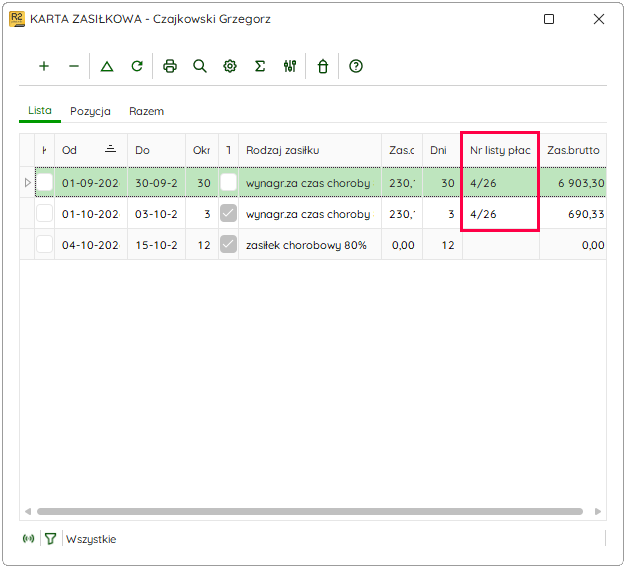Click the sigma sum icon
The image size is (627, 568).
coord(260,66)
